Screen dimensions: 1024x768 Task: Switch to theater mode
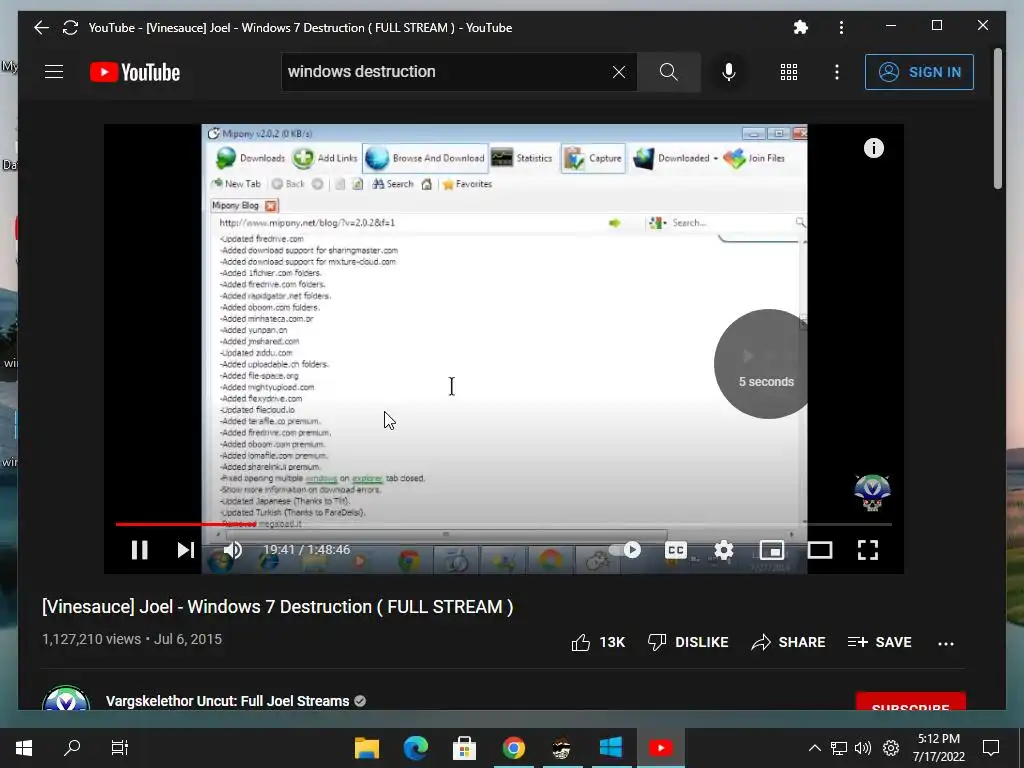click(820, 550)
